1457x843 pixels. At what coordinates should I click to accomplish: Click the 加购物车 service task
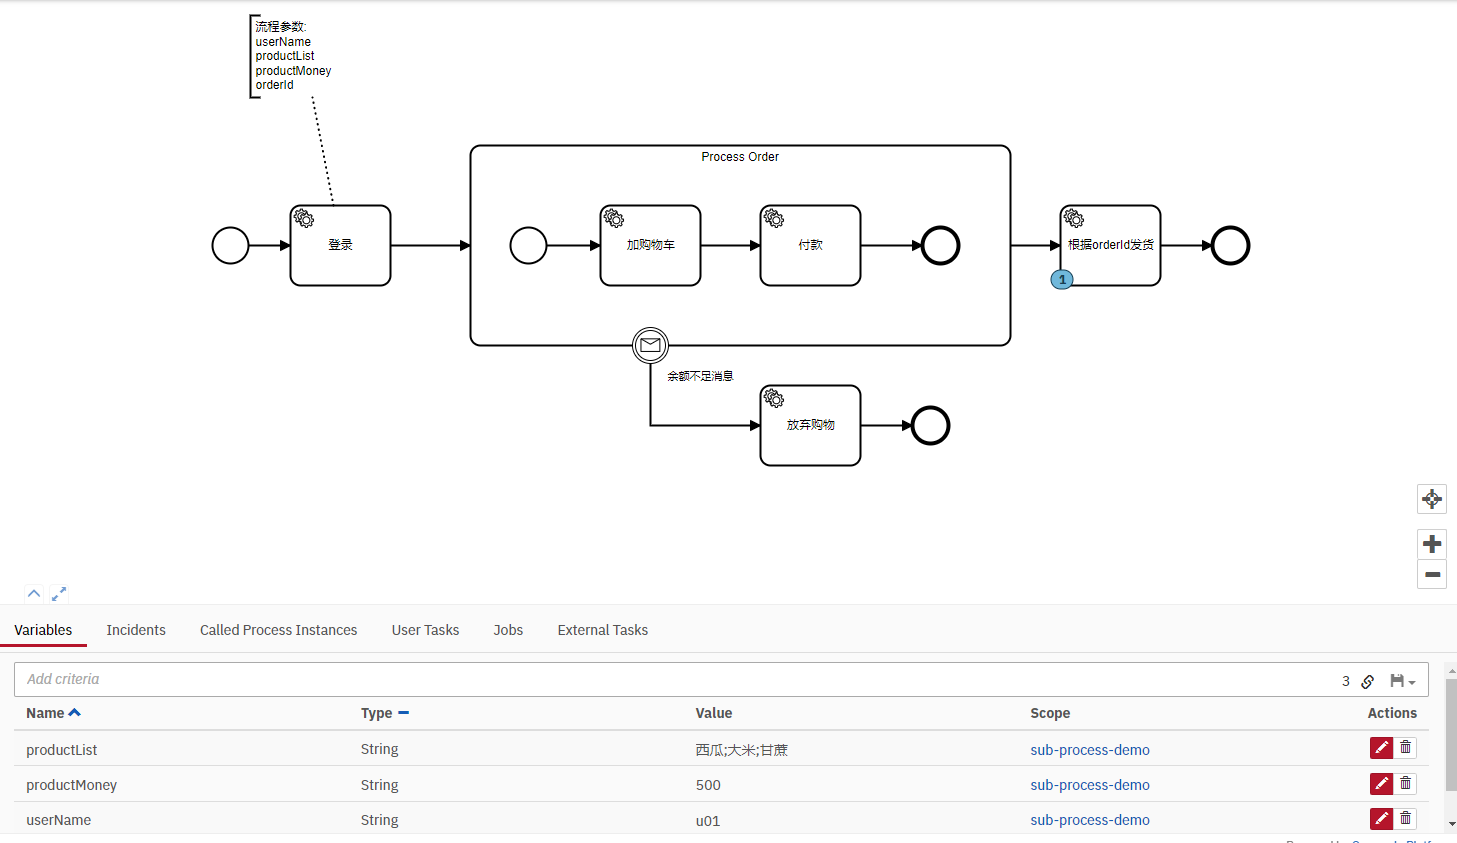(x=650, y=245)
